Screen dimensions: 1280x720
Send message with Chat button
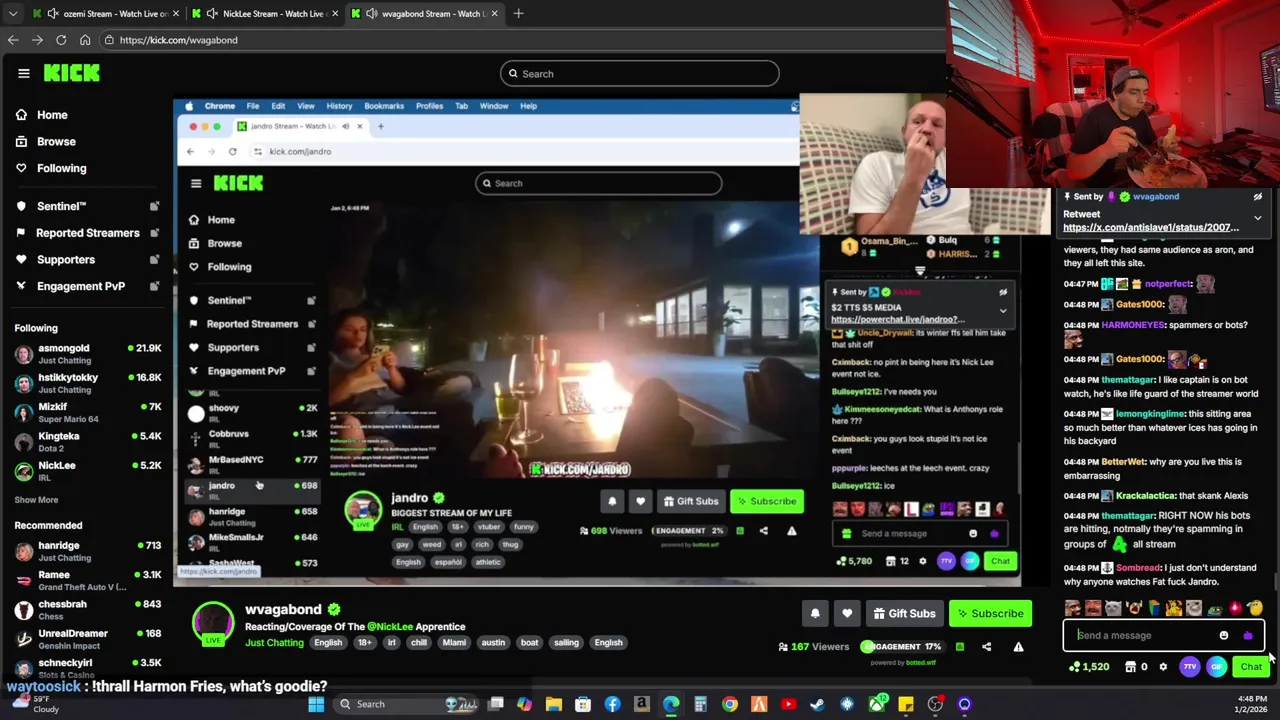point(1250,667)
